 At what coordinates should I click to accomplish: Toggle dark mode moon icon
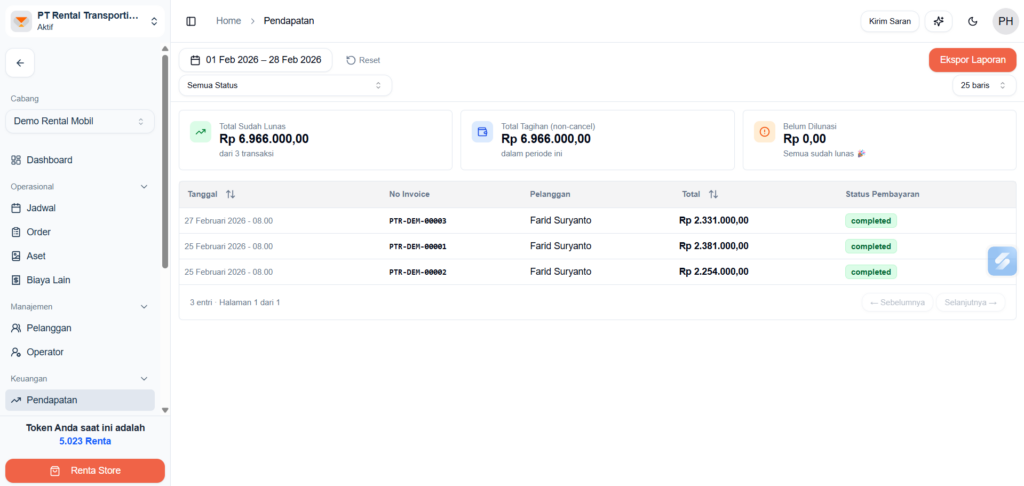pos(973,21)
